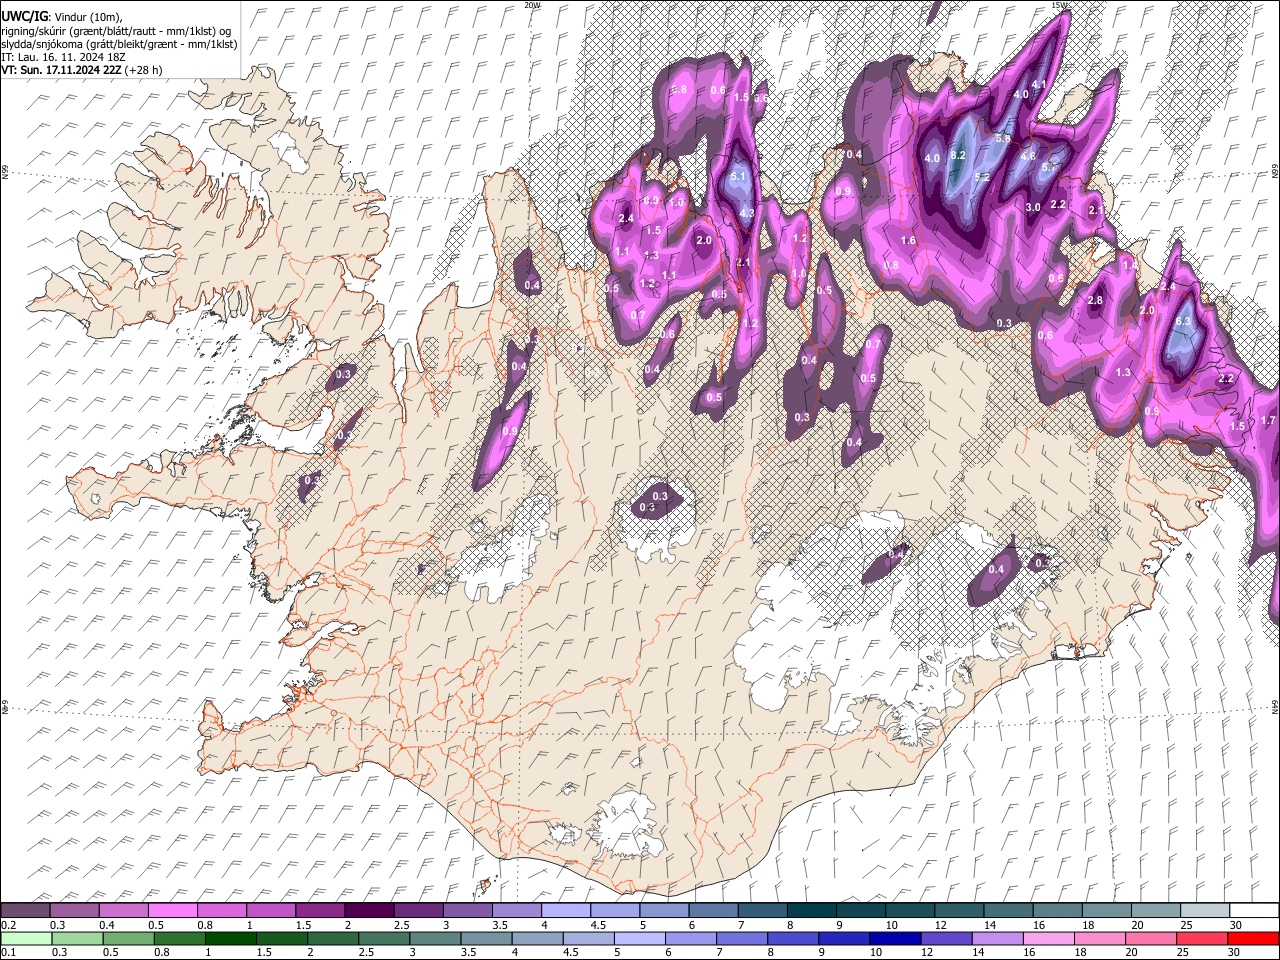
Task: Click the 8.2 precipitation maximum on the map
Action: (958, 156)
